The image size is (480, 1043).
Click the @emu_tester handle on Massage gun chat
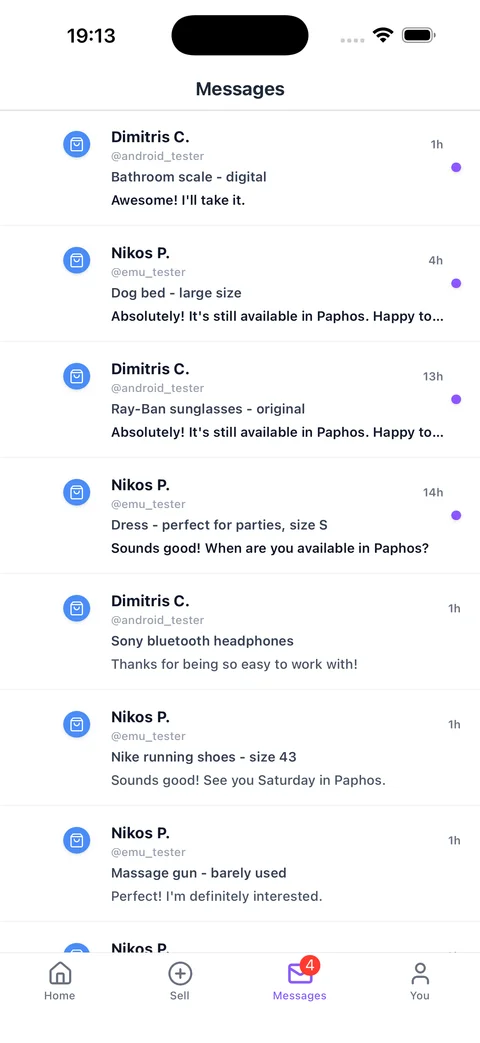pos(148,852)
